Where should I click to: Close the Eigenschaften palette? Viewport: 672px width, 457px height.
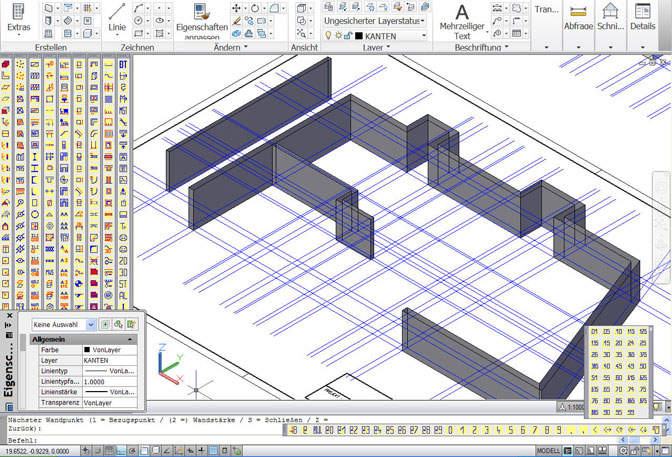point(9,316)
